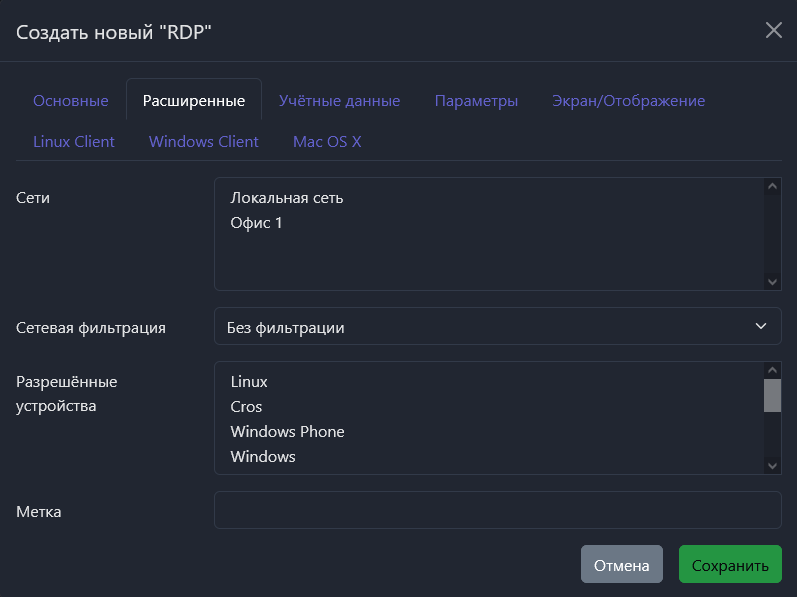Click the green Сохранить button
Screen dimensions: 797x597
730,565
